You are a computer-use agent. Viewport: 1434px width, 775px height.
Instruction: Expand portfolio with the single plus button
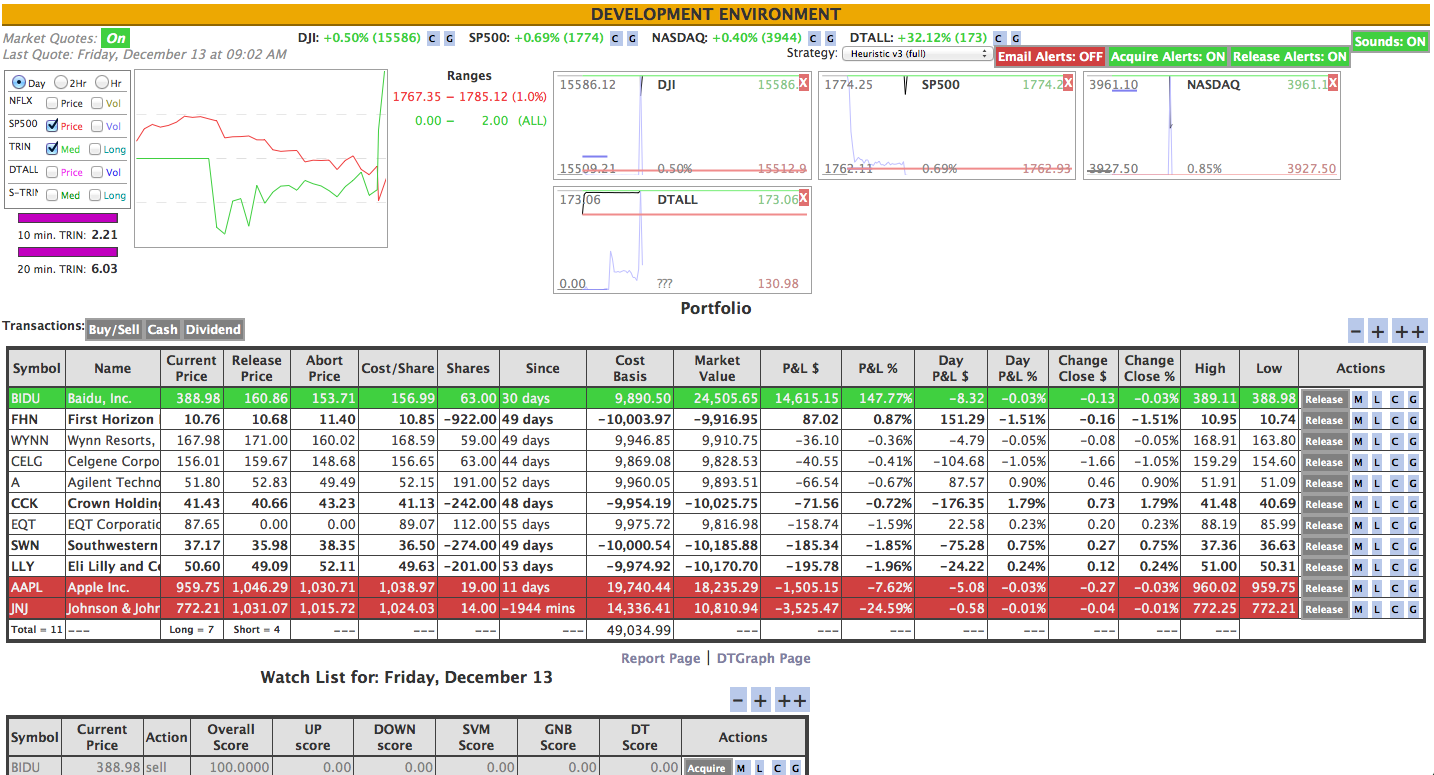[x=1378, y=332]
